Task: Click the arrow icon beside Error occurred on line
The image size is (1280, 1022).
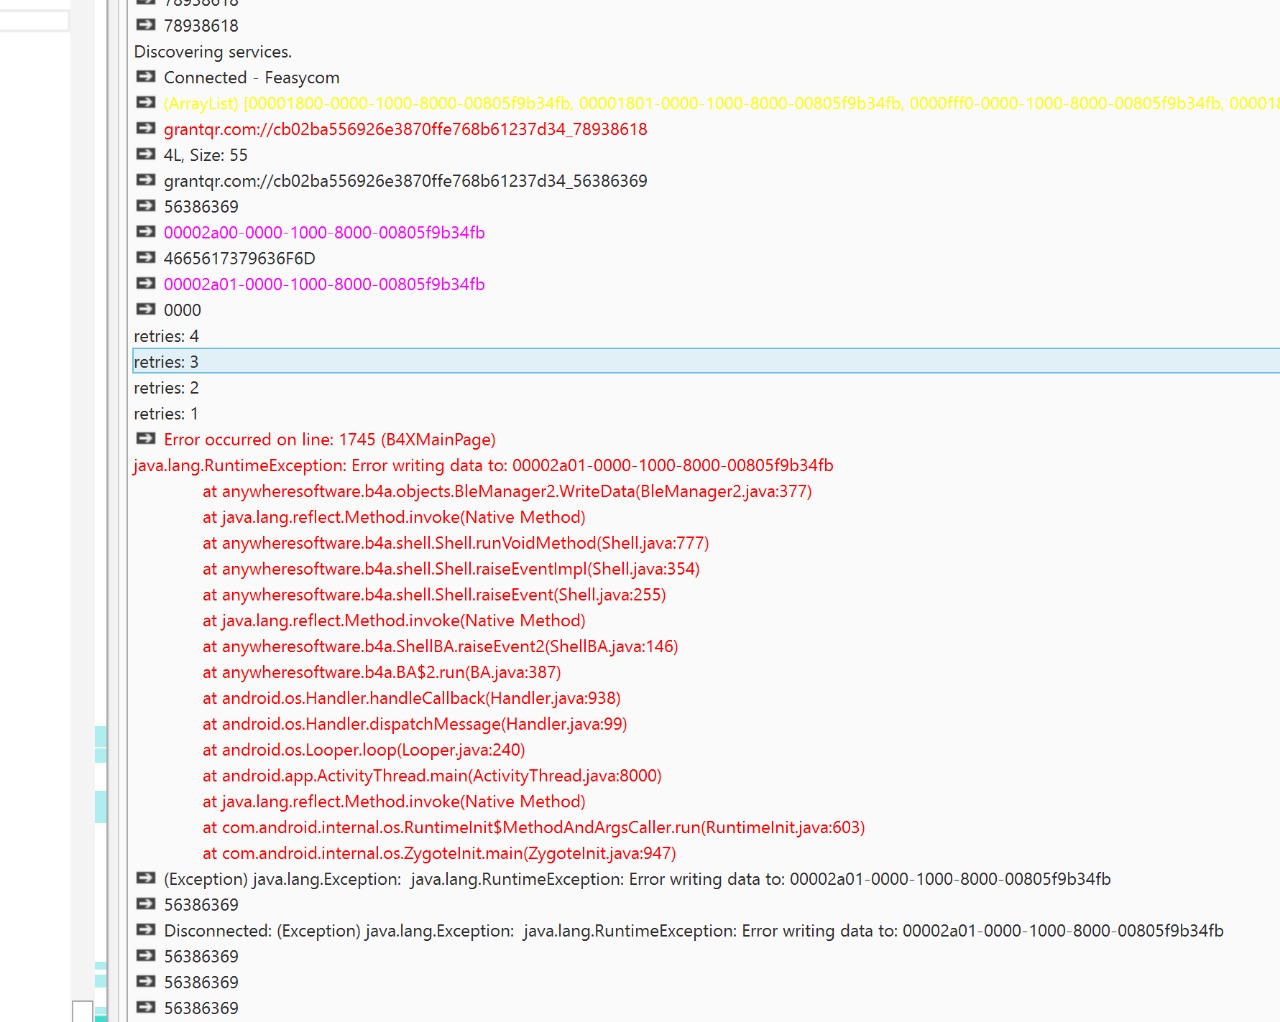Action: [x=146, y=439]
